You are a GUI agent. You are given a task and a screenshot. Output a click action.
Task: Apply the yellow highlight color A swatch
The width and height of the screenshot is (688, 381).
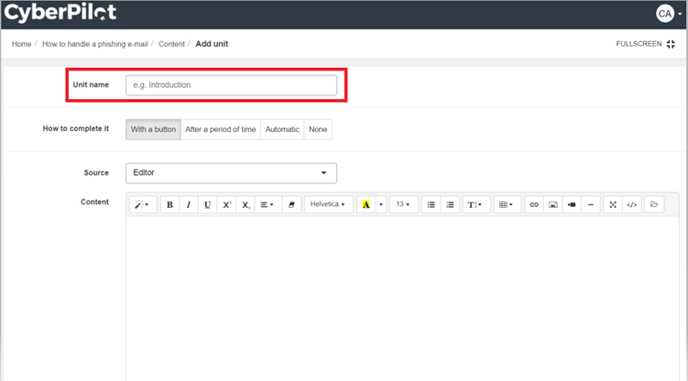click(x=366, y=205)
